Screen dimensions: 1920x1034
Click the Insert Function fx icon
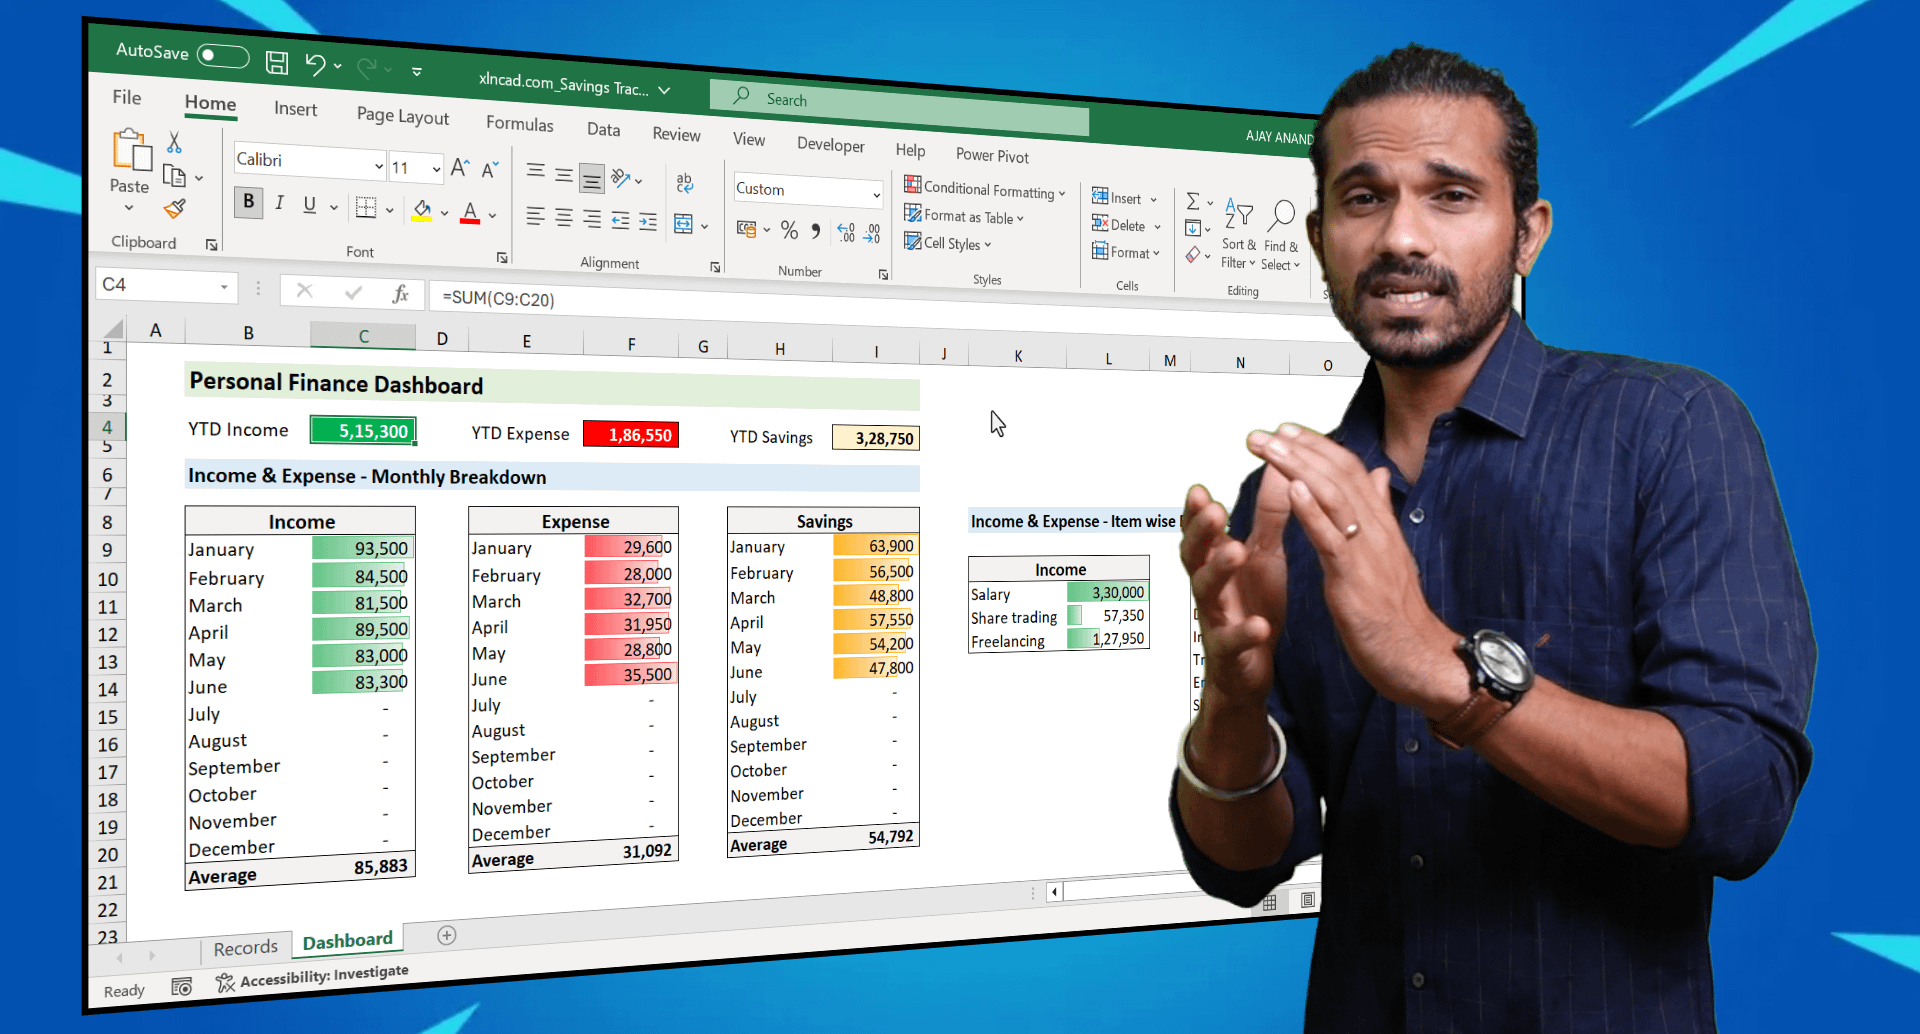coord(400,293)
